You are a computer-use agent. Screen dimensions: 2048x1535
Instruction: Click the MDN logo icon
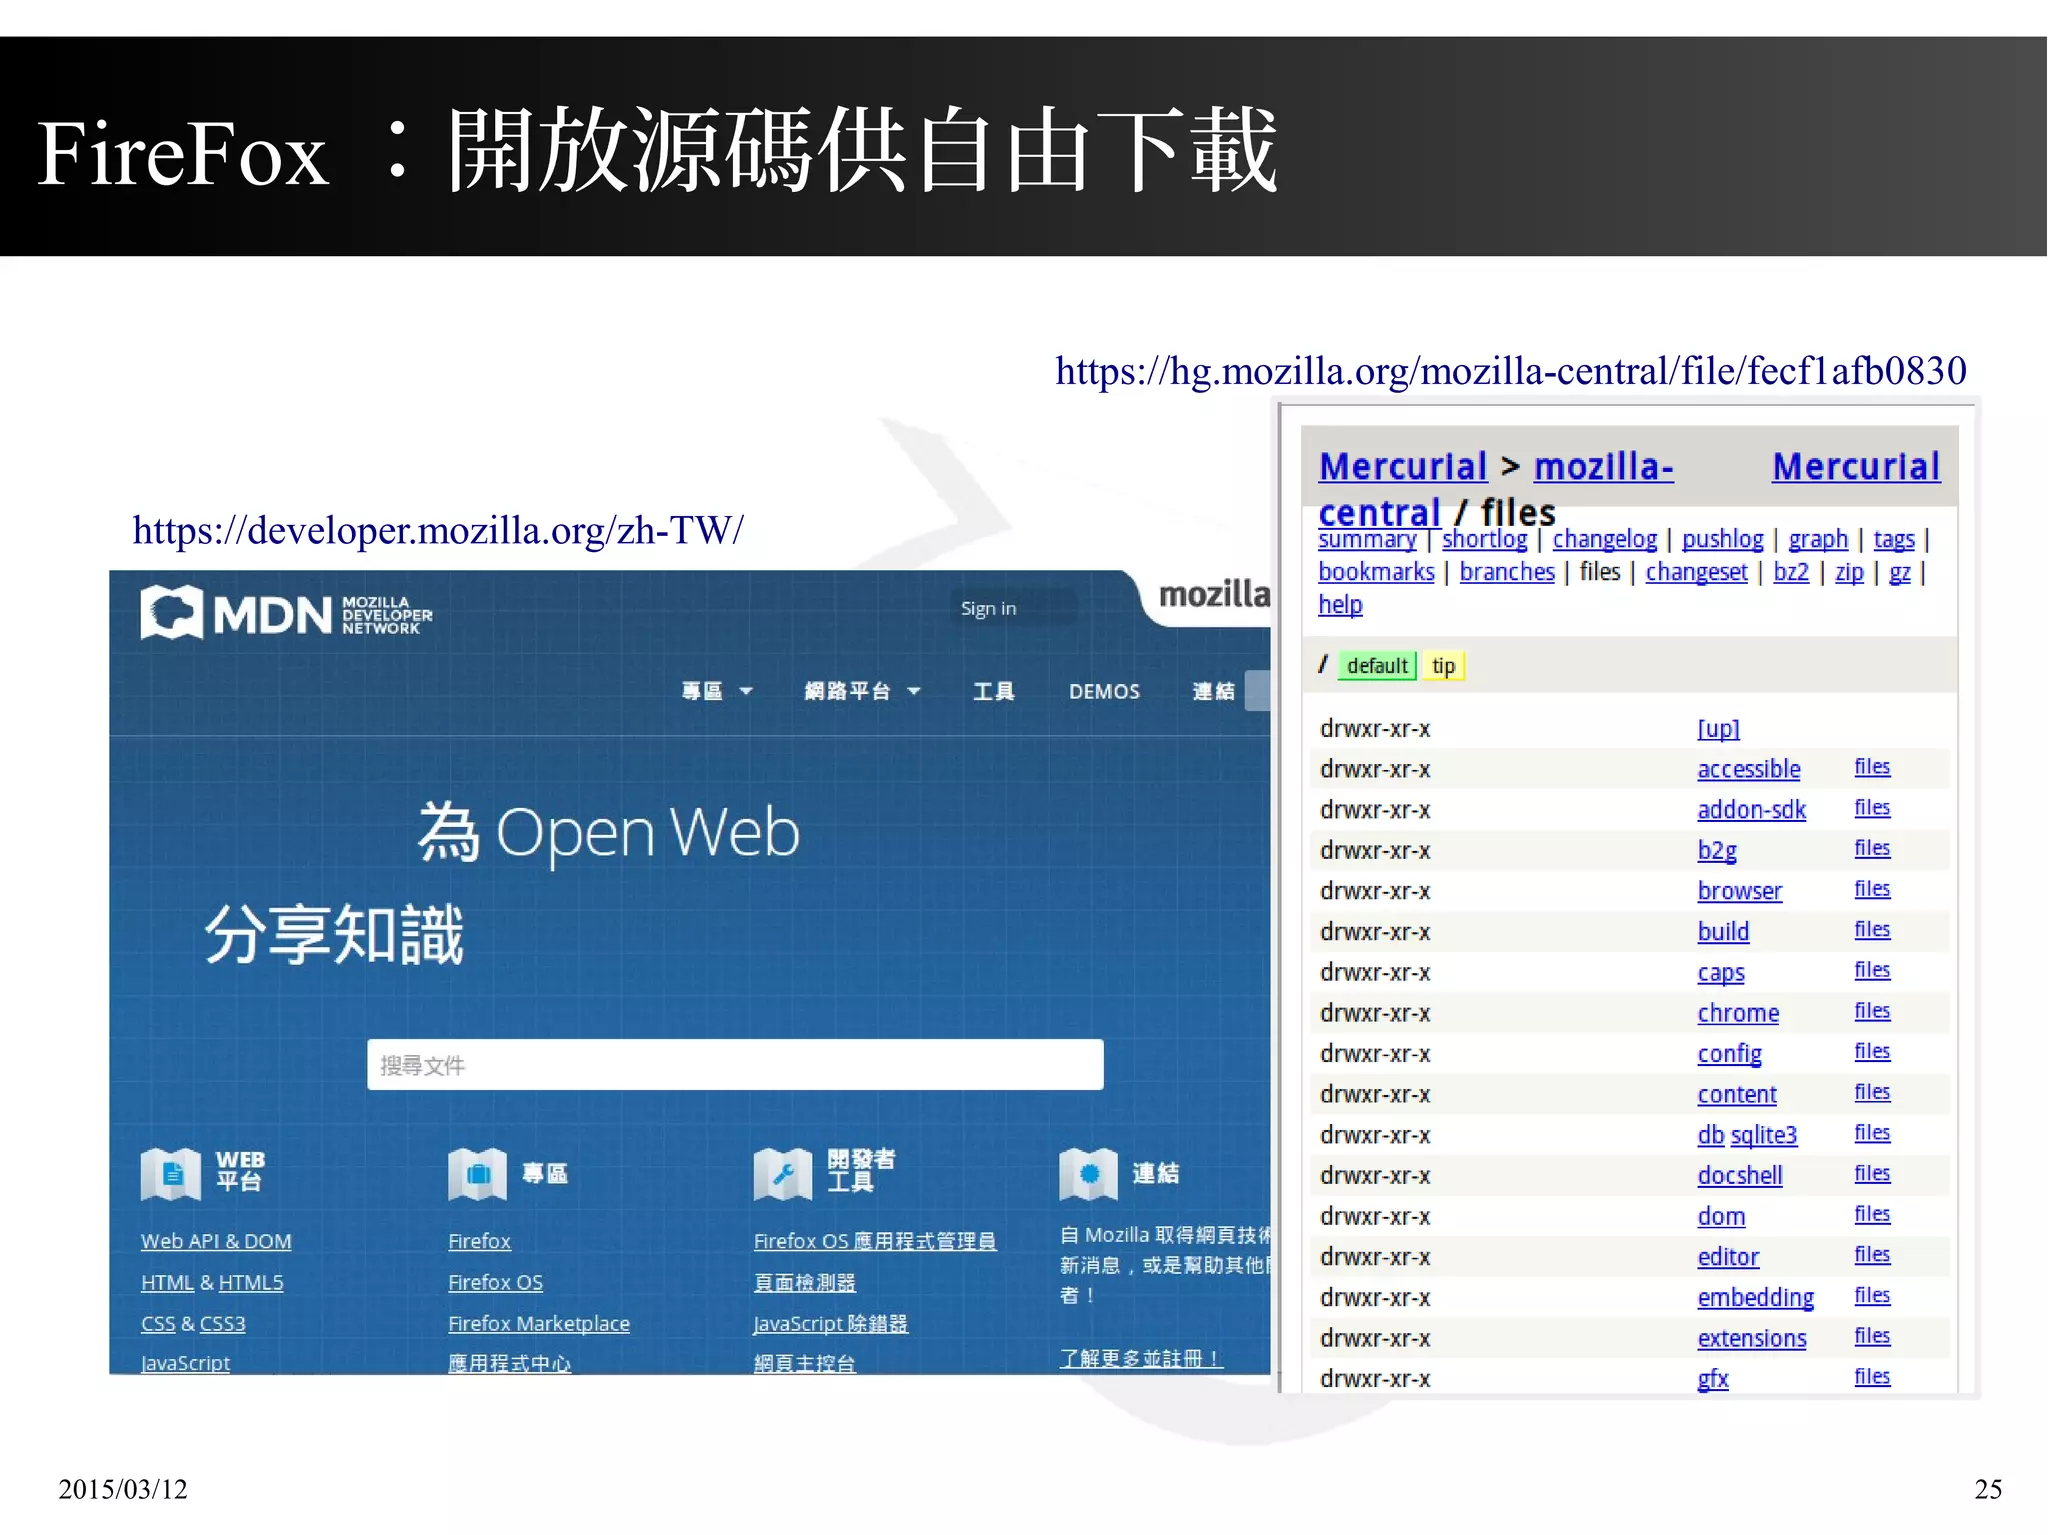pos(172,612)
